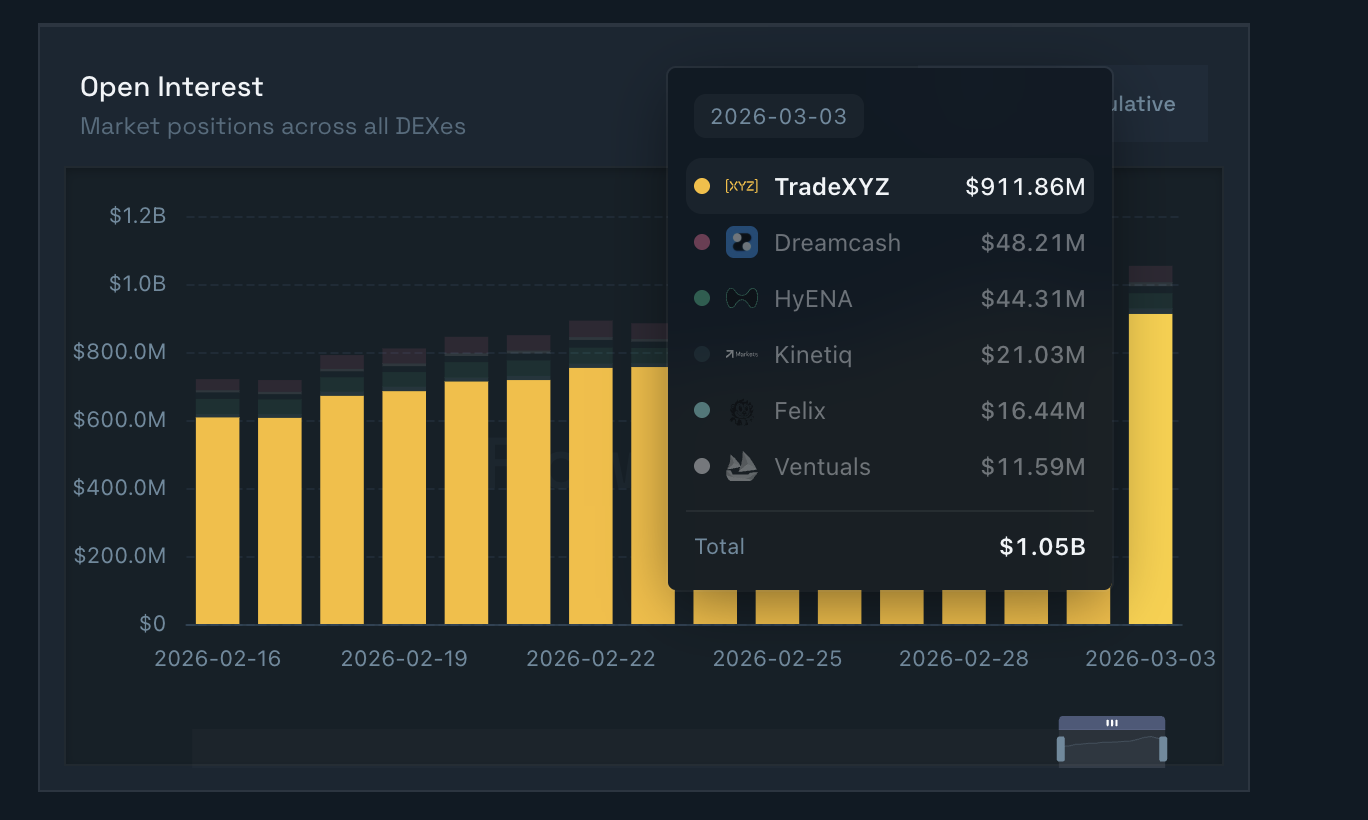The image size is (1368, 820).
Task: Click the gray dot next to Ventuals
Action: pyautogui.click(x=701, y=466)
